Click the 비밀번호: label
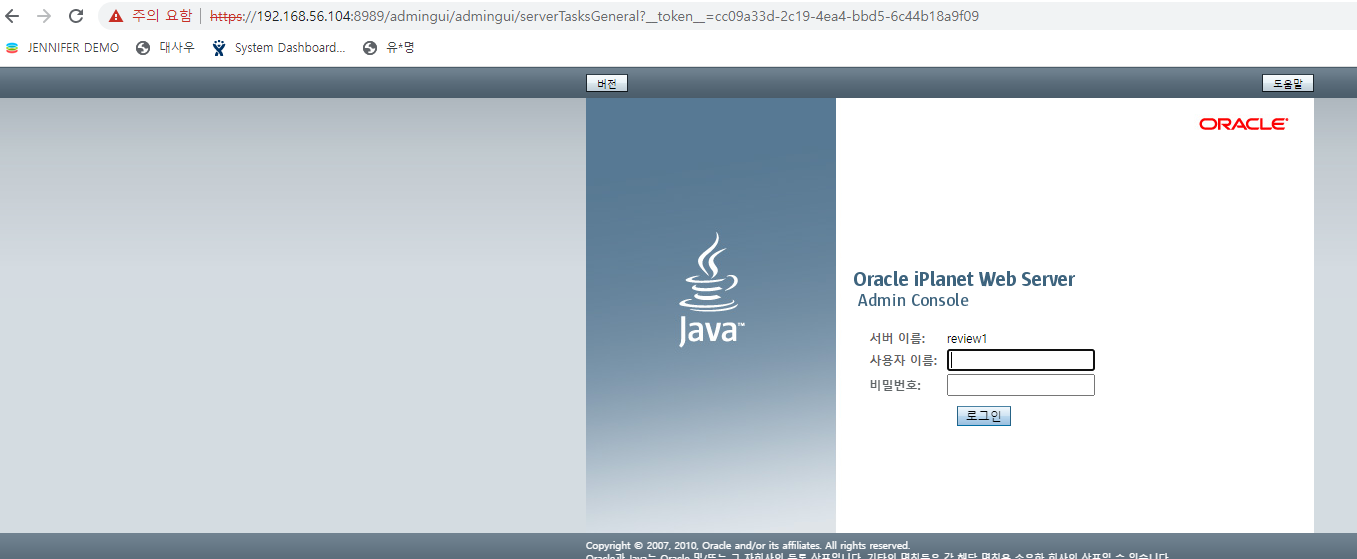The width and height of the screenshot is (1357, 559). coord(895,385)
